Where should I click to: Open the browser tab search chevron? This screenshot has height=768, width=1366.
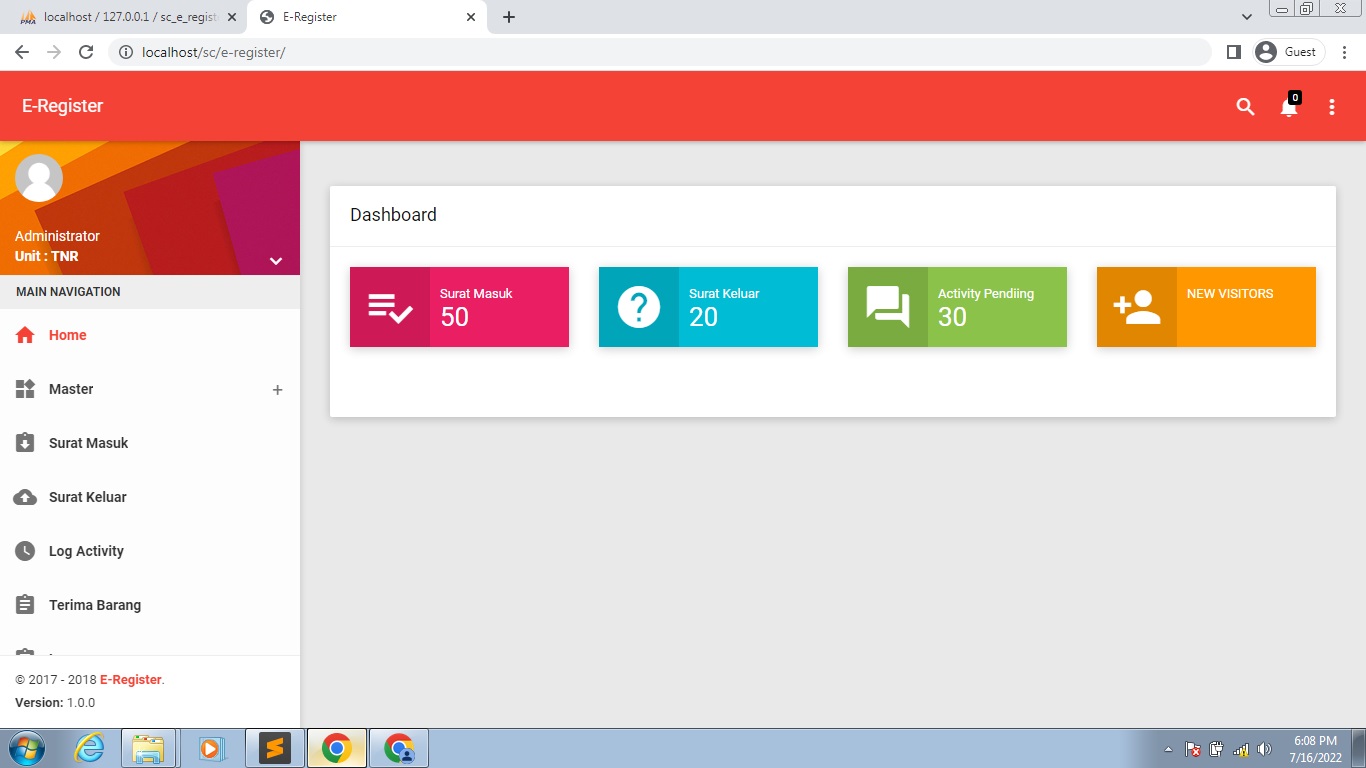pos(1246,17)
